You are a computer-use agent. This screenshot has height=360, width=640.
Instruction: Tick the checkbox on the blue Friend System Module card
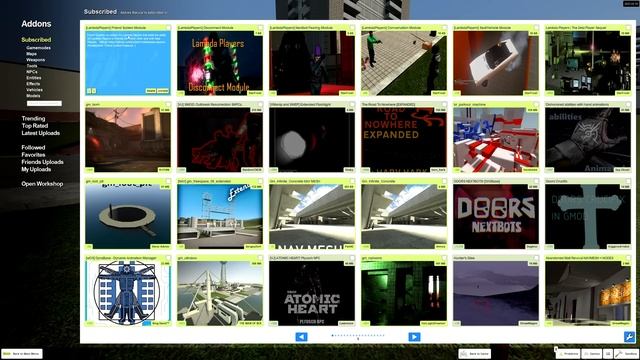coord(168,28)
